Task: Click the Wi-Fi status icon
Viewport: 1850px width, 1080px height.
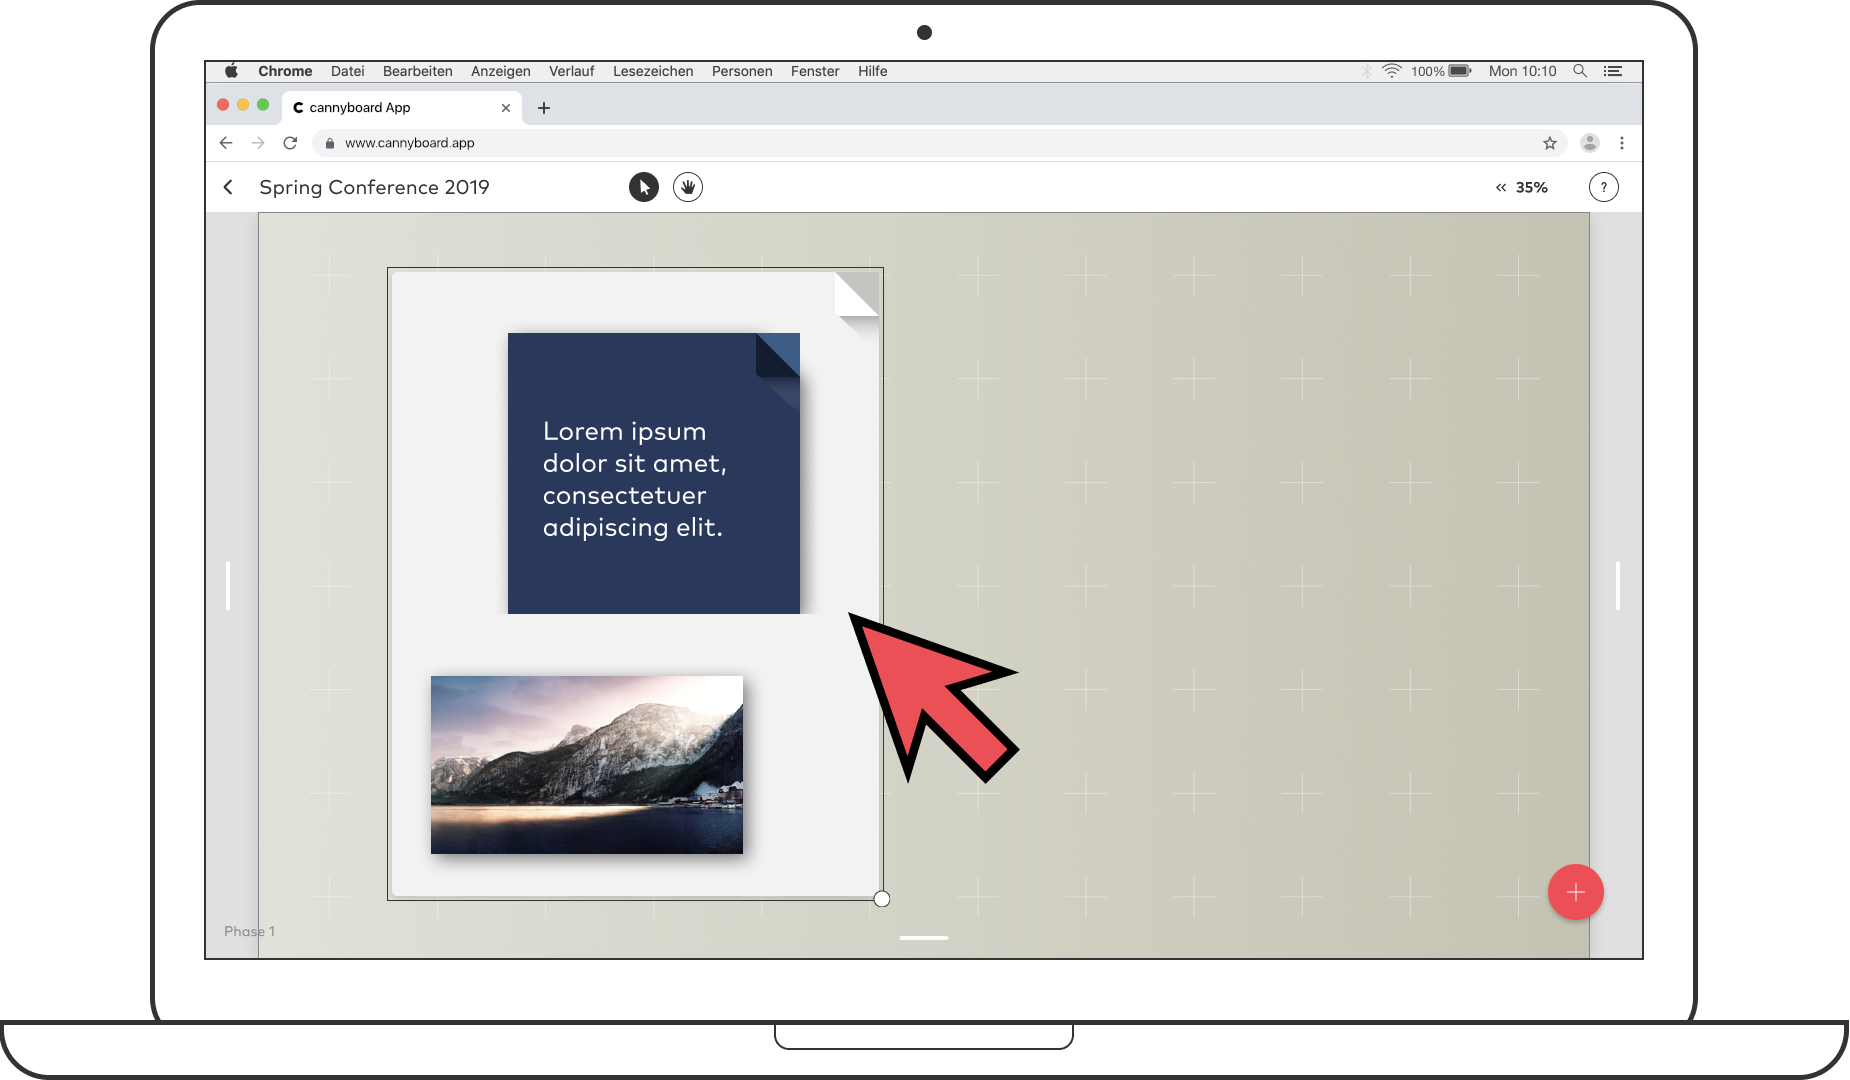Action: pyautogui.click(x=1392, y=71)
